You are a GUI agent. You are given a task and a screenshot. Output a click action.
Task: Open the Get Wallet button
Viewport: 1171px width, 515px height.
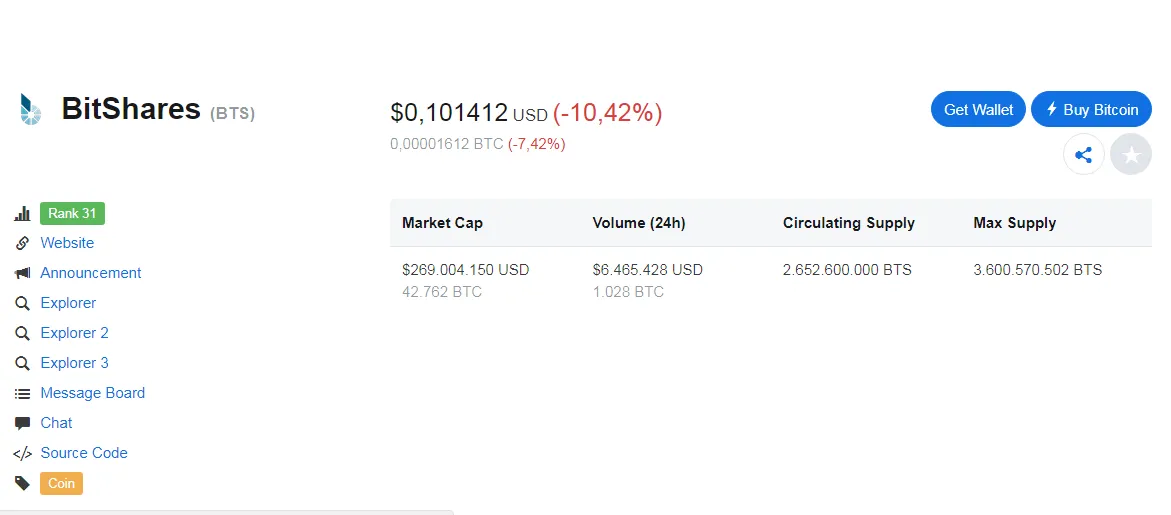pyautogui.click(x=978, y=110)
